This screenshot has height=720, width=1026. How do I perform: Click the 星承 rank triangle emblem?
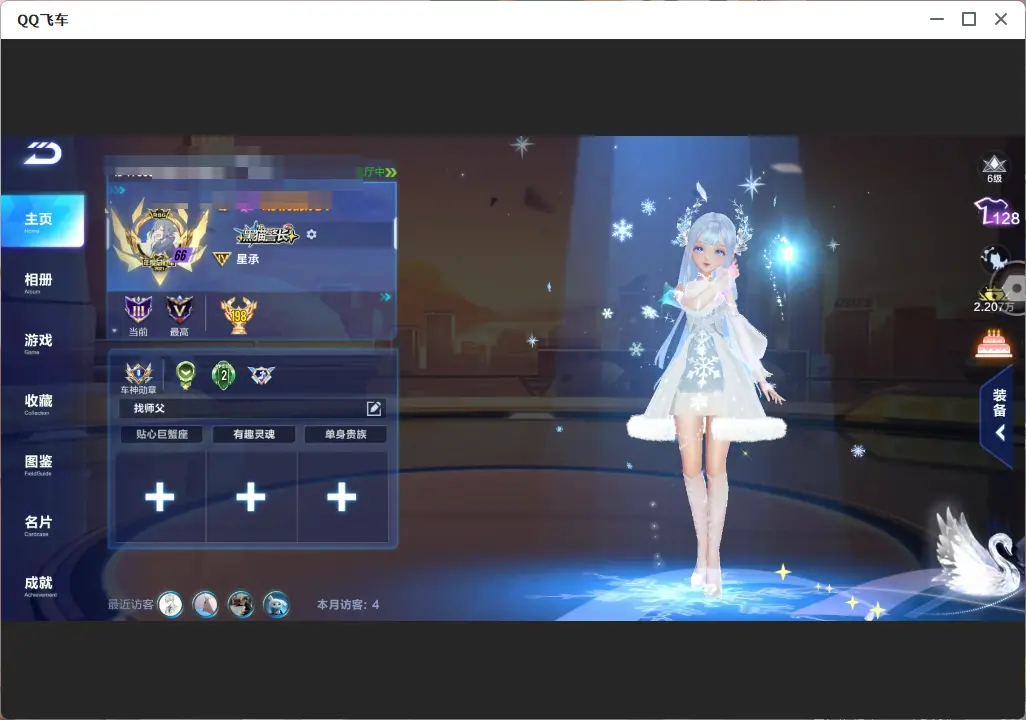point(222,260)
